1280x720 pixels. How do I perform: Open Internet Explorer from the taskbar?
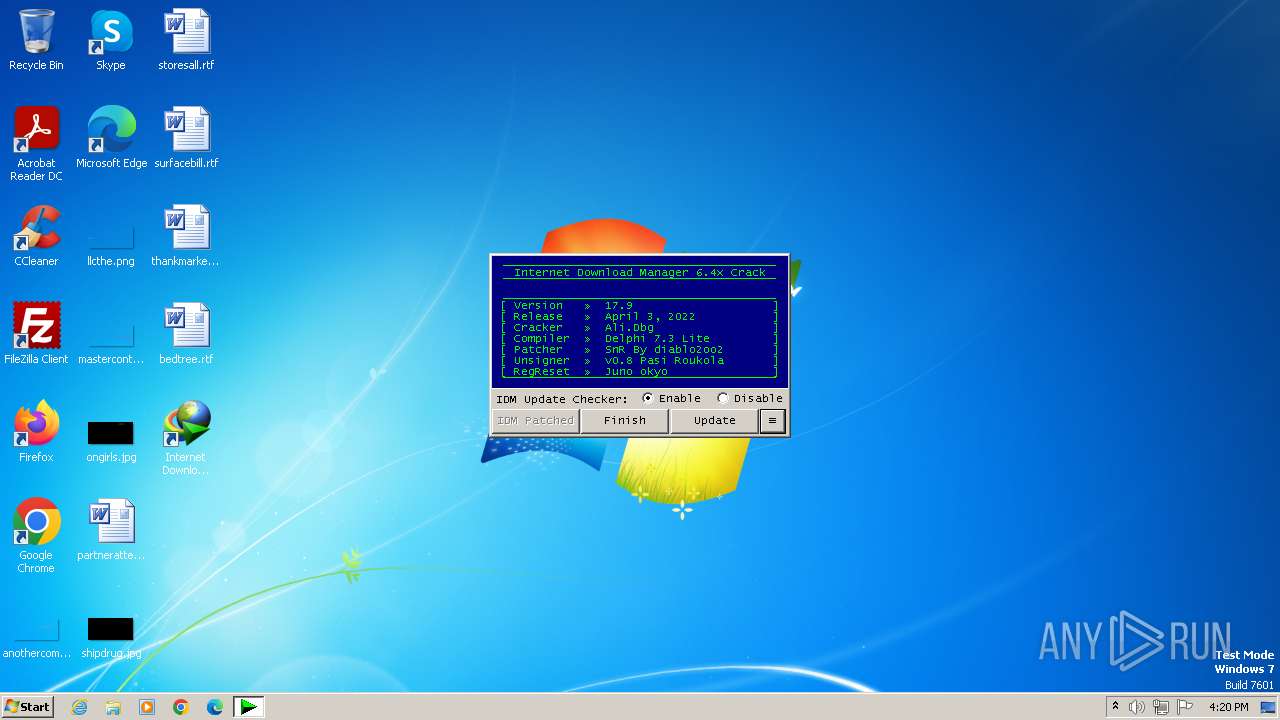pyautogui.click(x=80, y=707)
